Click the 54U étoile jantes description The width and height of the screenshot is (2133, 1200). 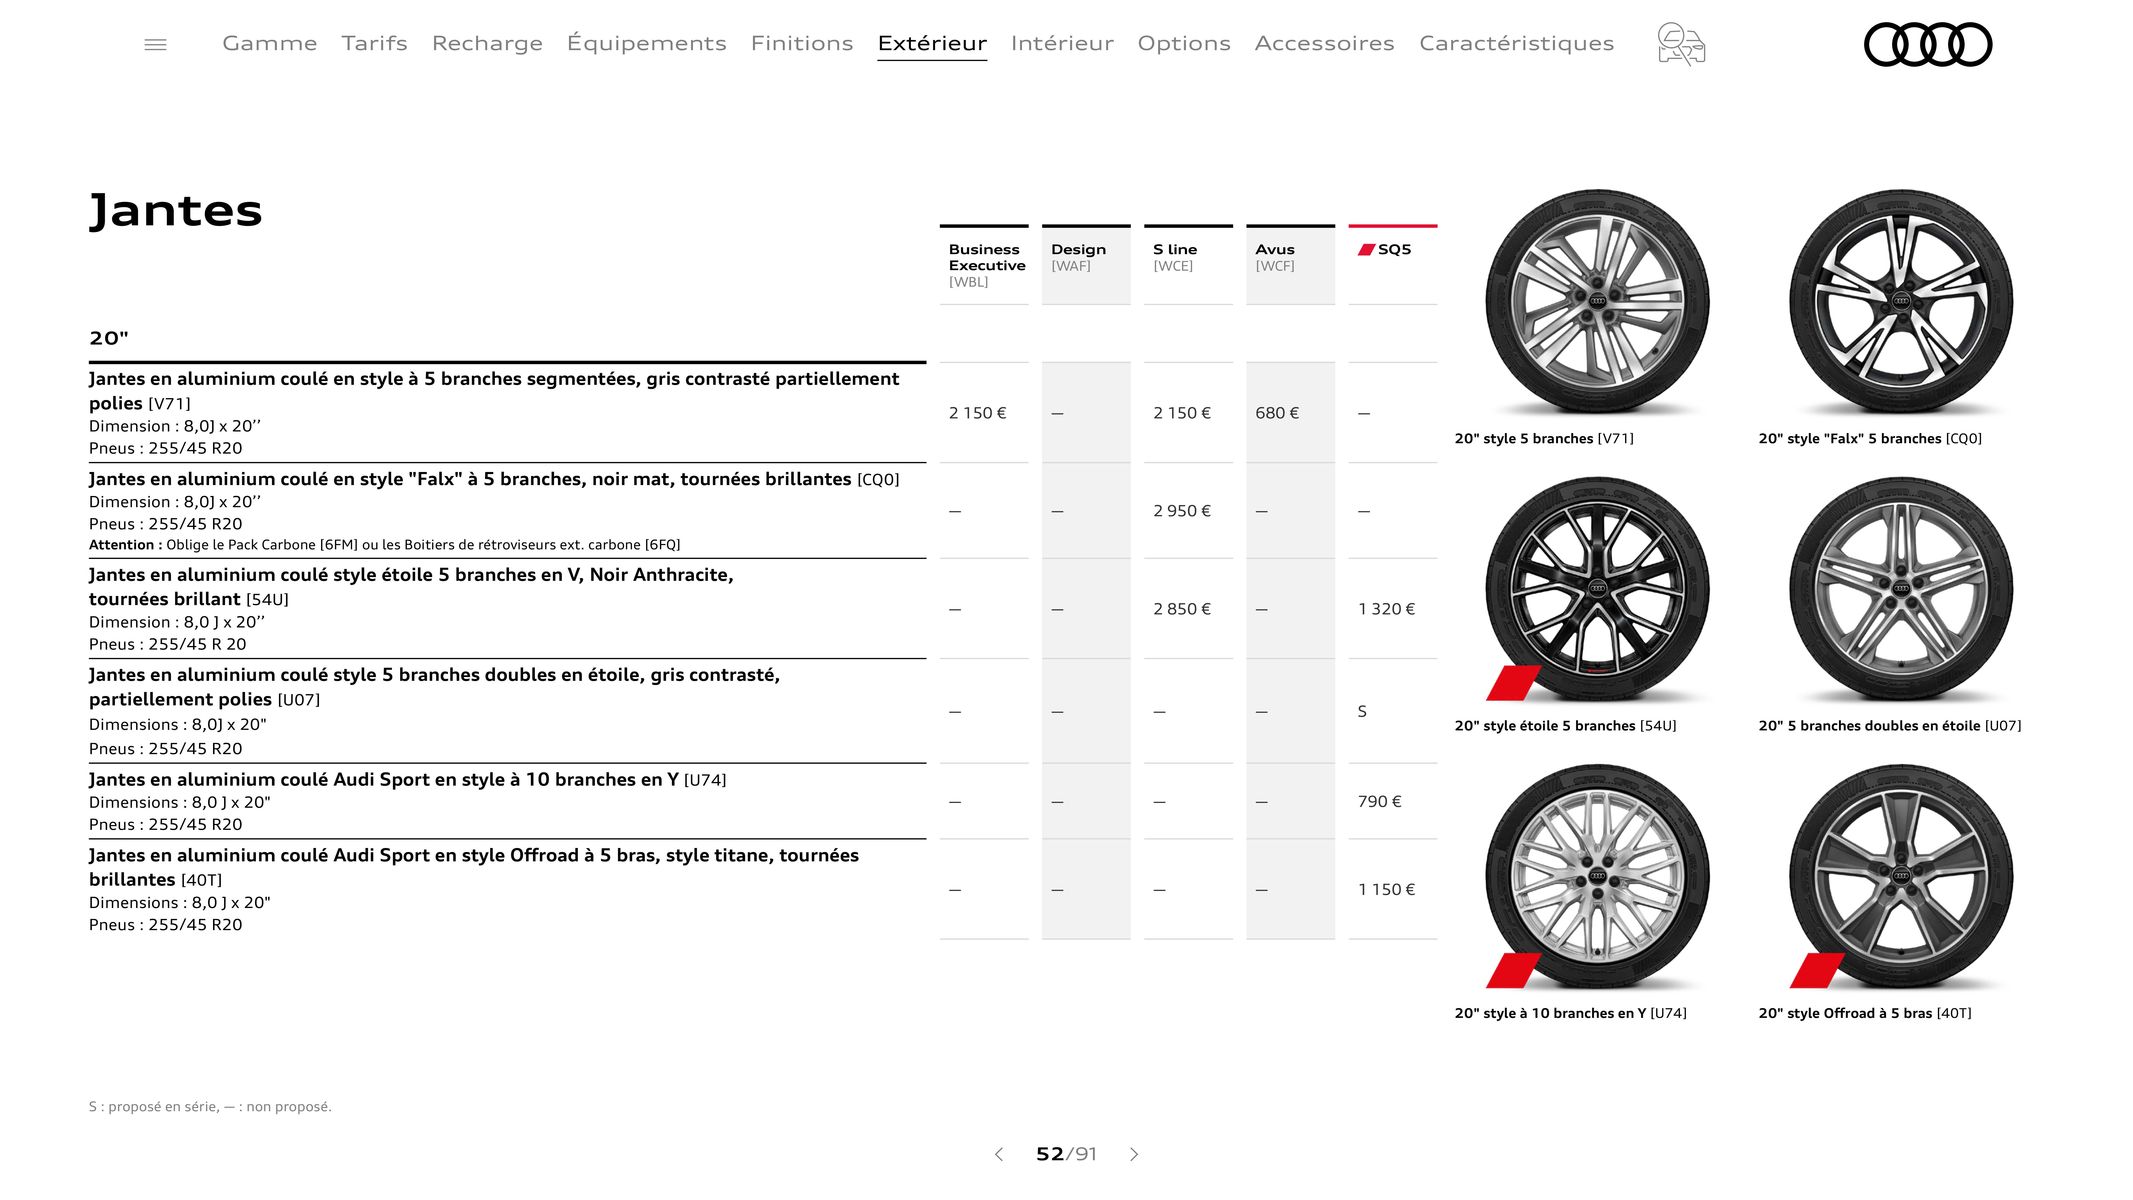507,609
